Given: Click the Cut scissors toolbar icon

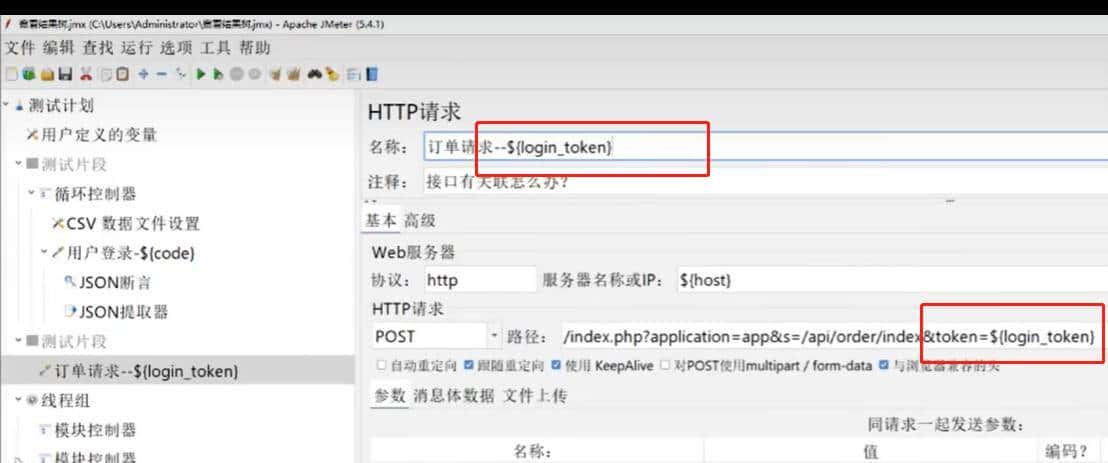Looking at the screenshot, I should (x=85, y=74).
